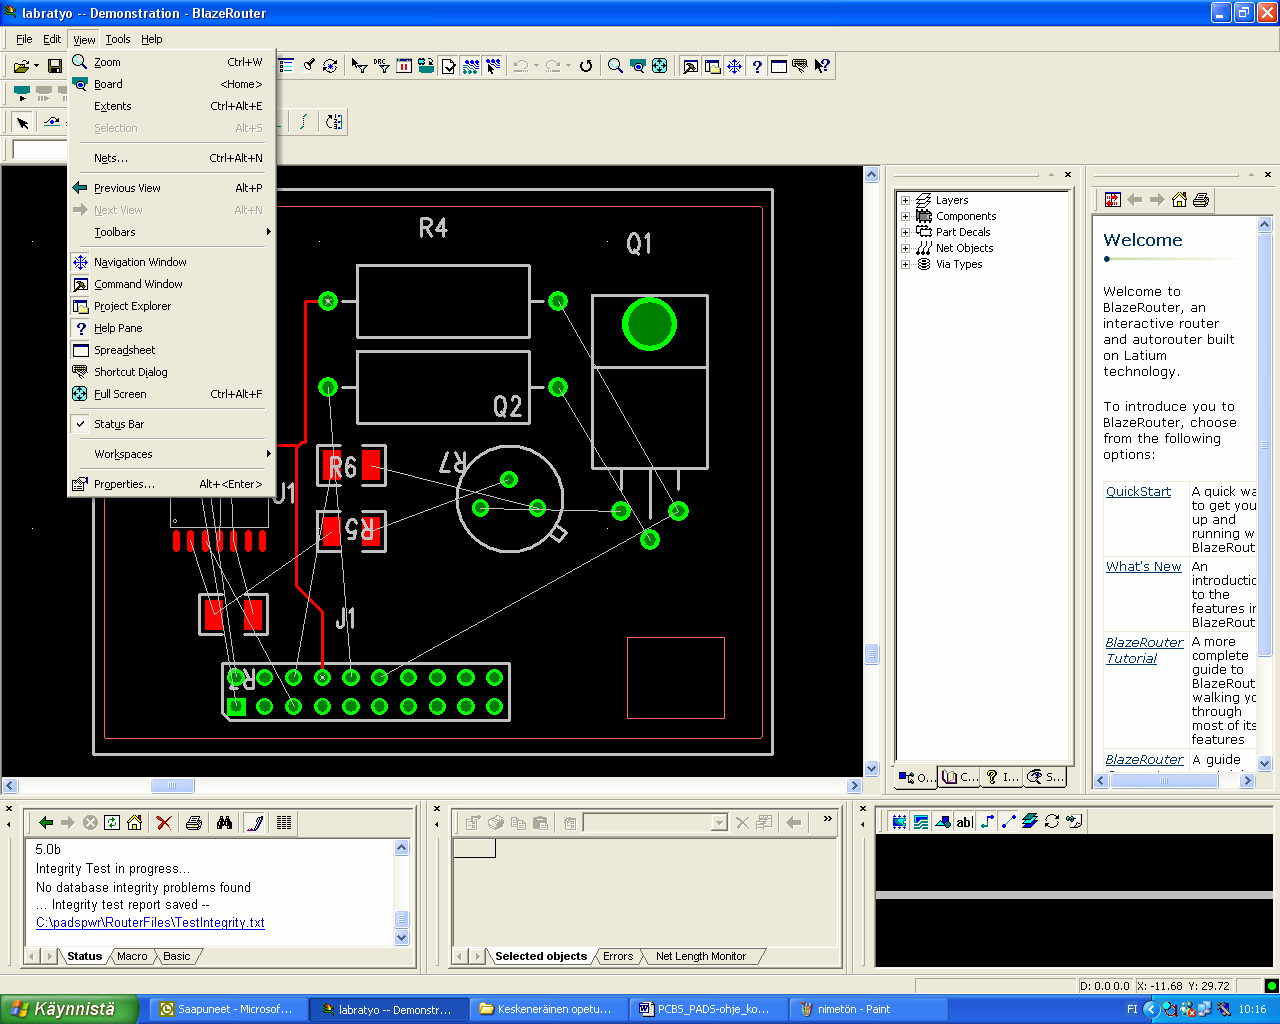This screenshot has width=1280, height=1024.
Task: Click the Open file folder icon
Action: pos(20,66)
